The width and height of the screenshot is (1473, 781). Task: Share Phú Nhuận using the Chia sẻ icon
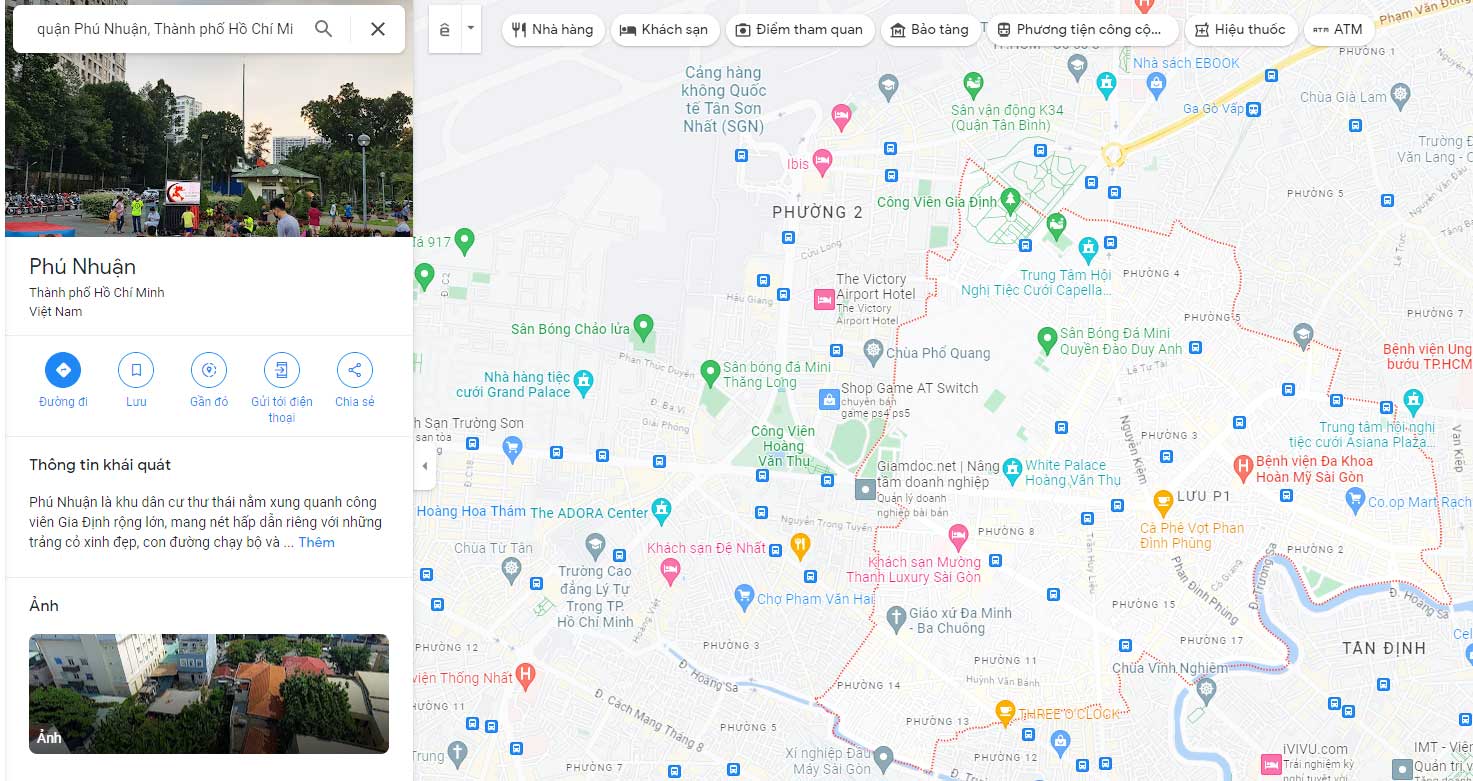coord(354,370)
